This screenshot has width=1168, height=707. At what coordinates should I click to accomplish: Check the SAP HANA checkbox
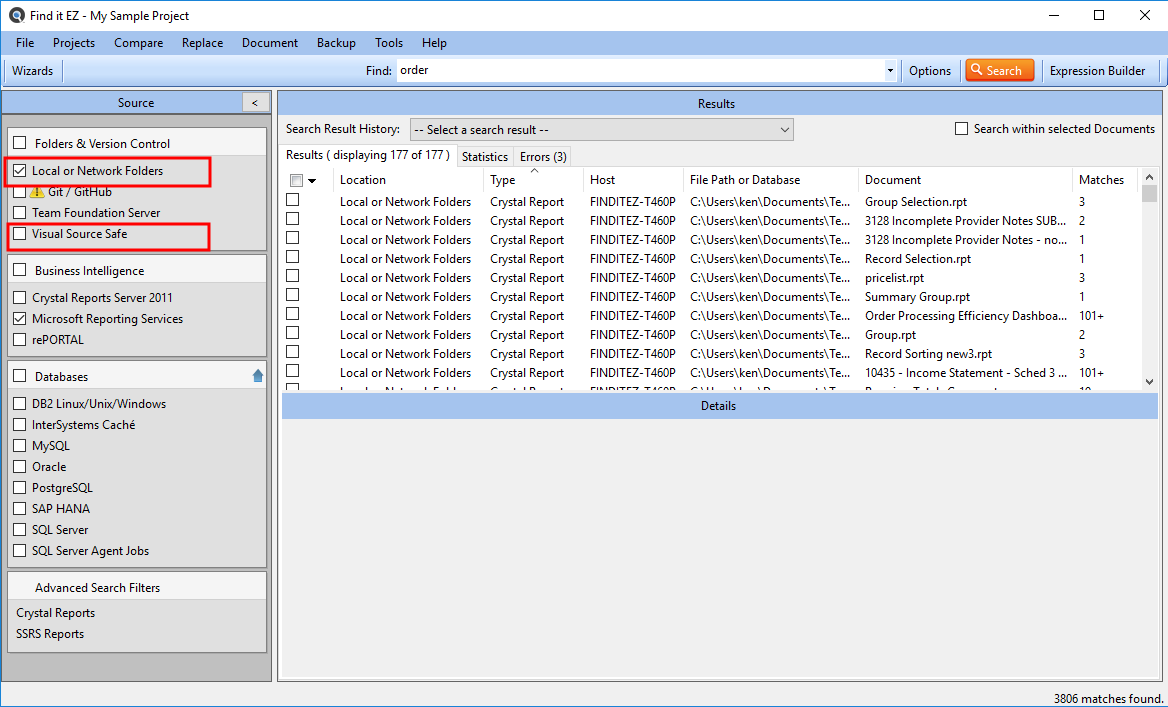pos(20,509)
